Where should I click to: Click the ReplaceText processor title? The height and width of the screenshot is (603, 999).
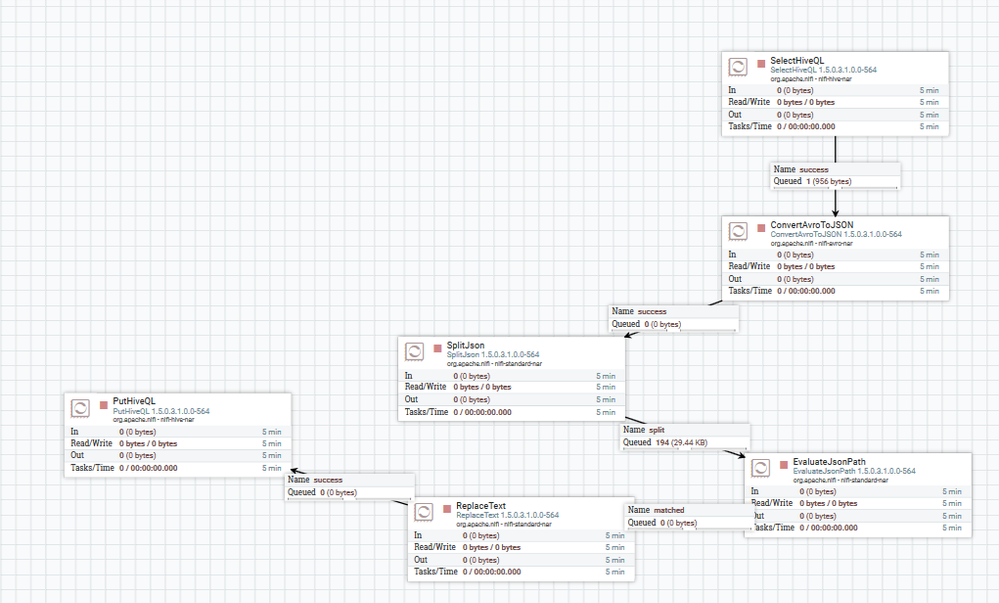click(481, 505)
